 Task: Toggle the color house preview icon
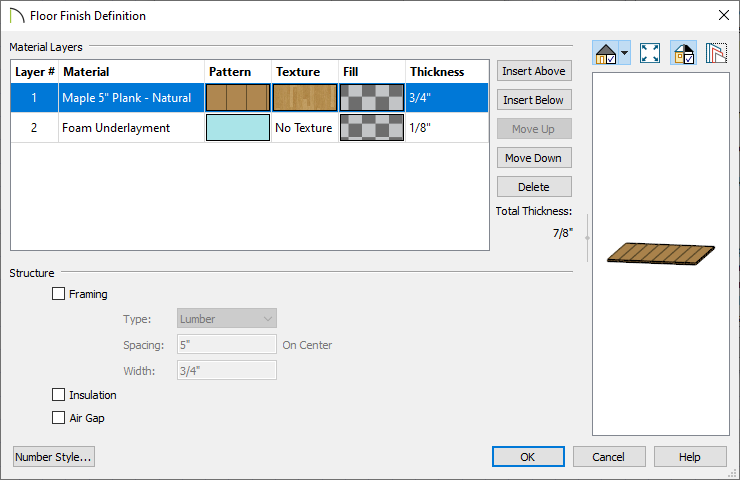[683, 53]
